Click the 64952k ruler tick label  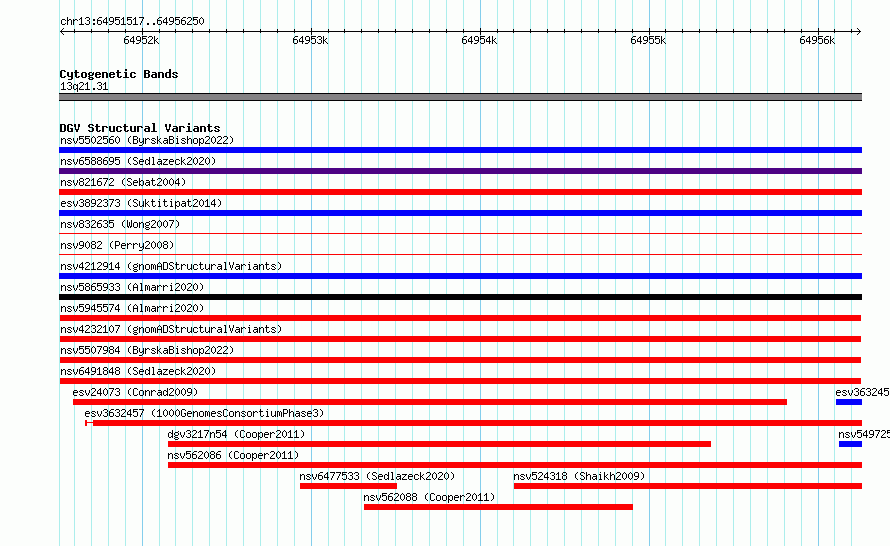click(141, 40)
